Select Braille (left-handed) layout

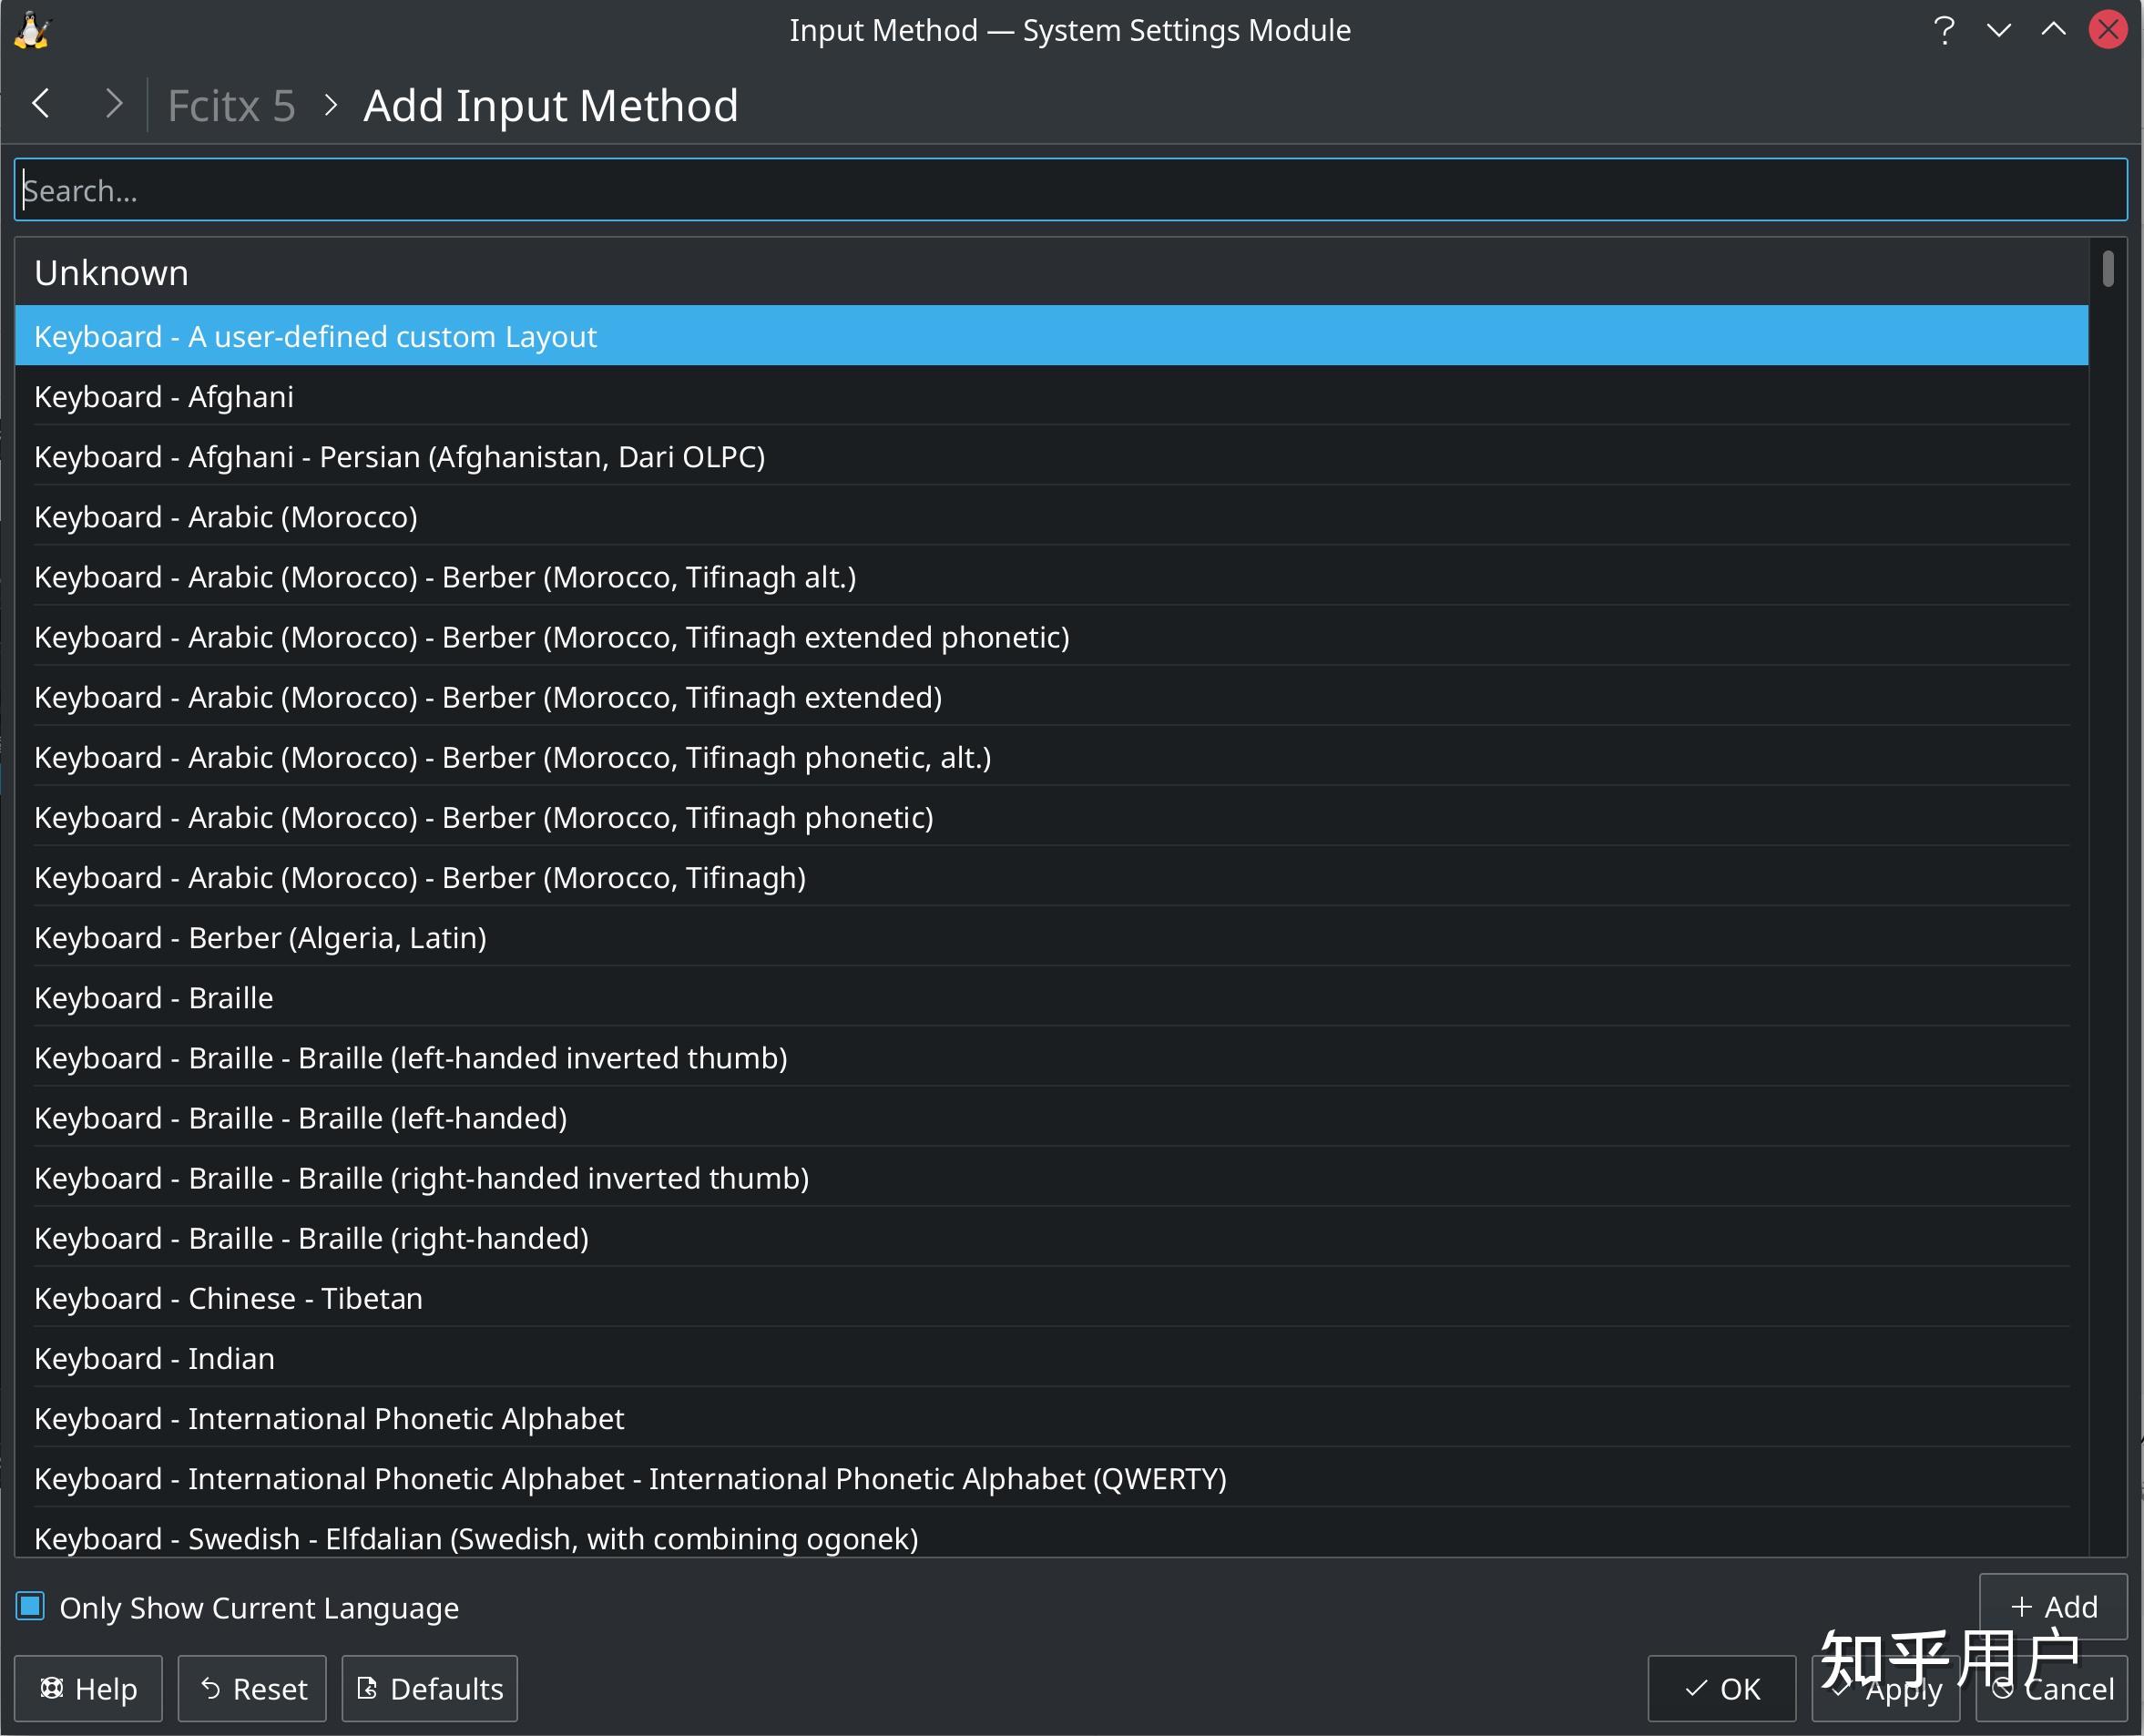tap(1051, 1116)
